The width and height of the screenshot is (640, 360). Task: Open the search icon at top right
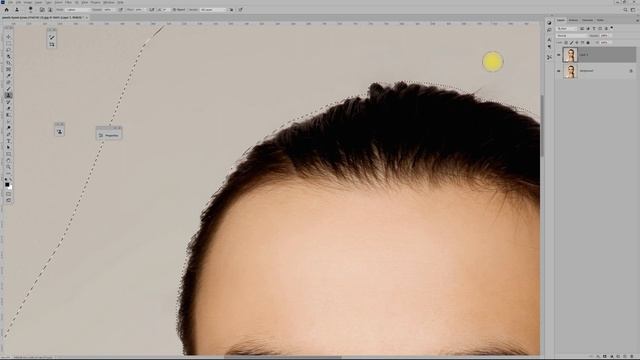point(625,10)
